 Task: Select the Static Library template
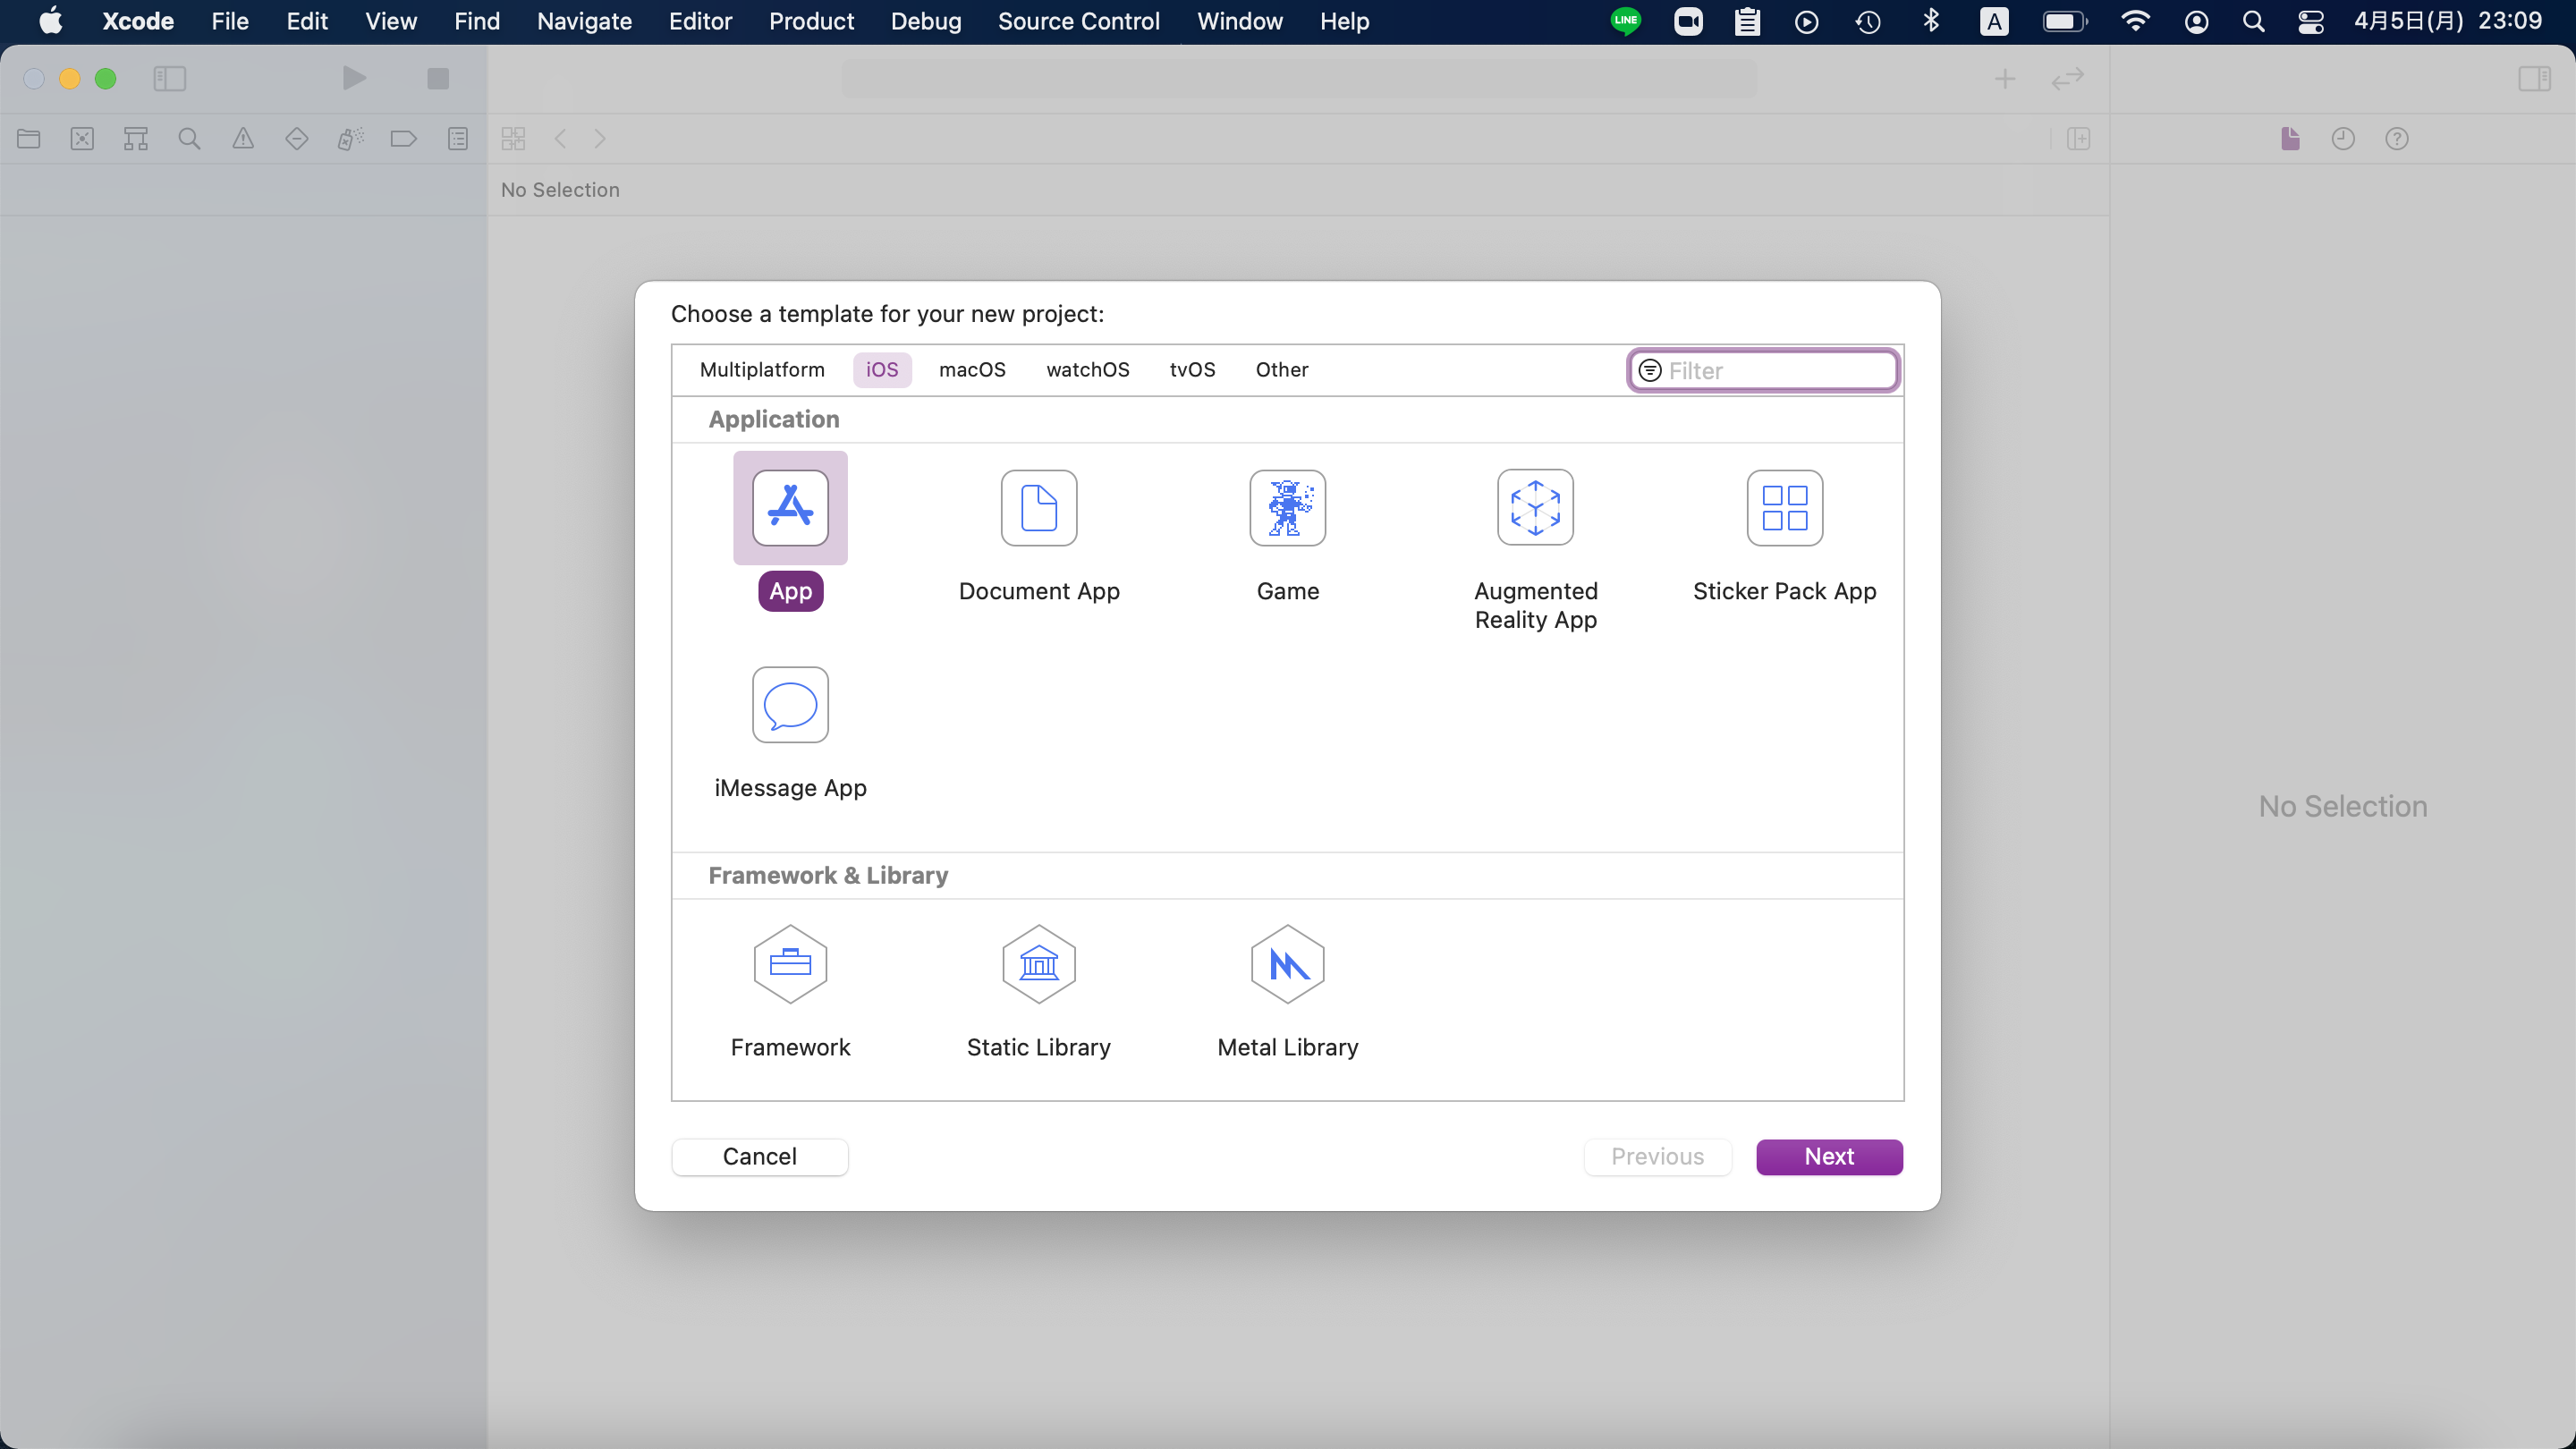click(1038, 964)
